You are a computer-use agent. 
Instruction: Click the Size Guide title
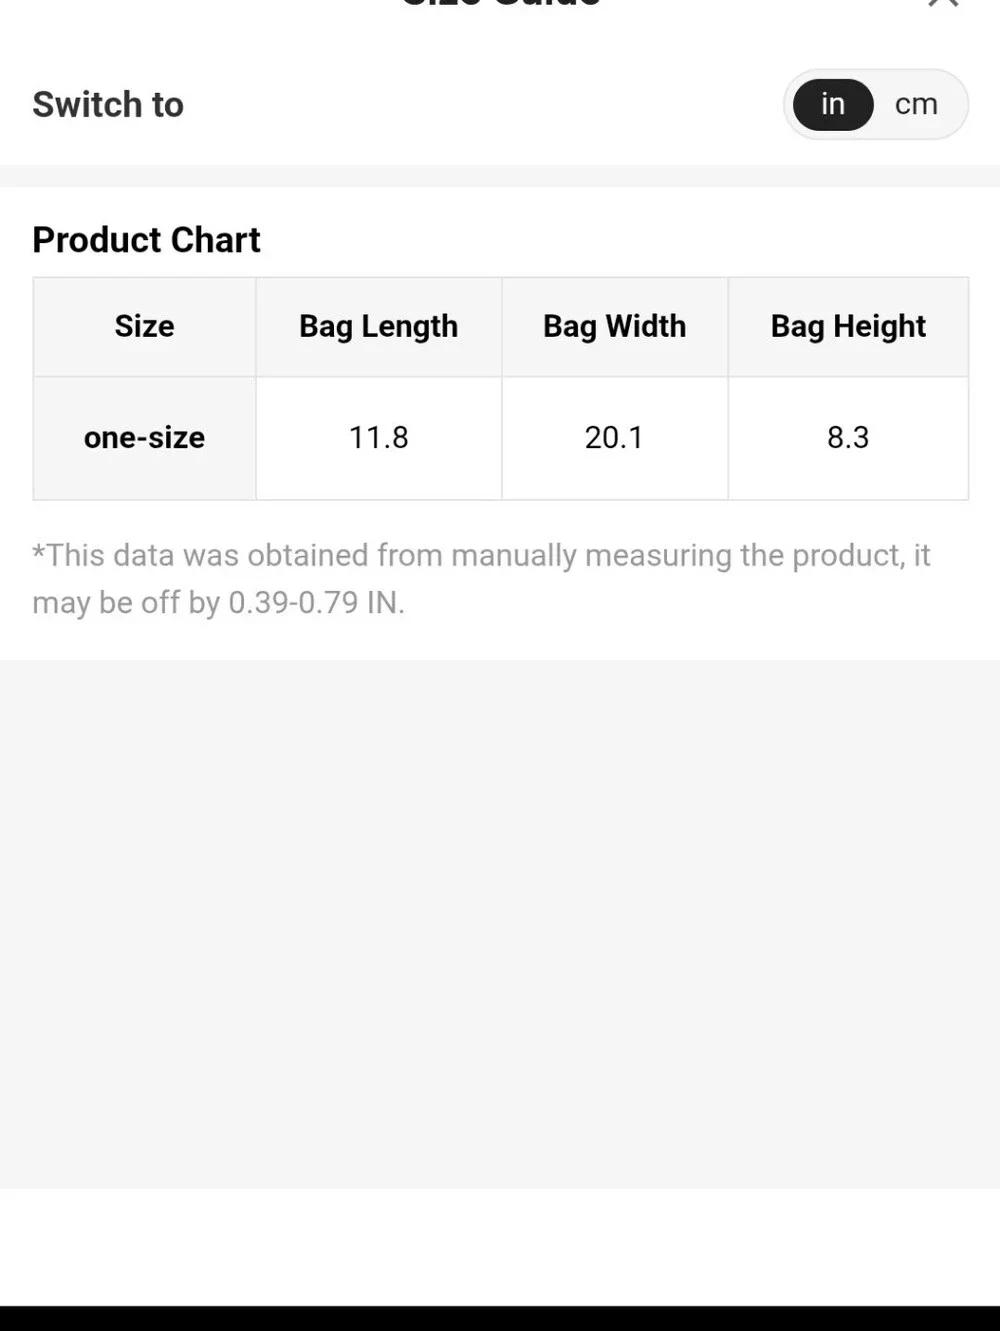click(x=500, y=3)
